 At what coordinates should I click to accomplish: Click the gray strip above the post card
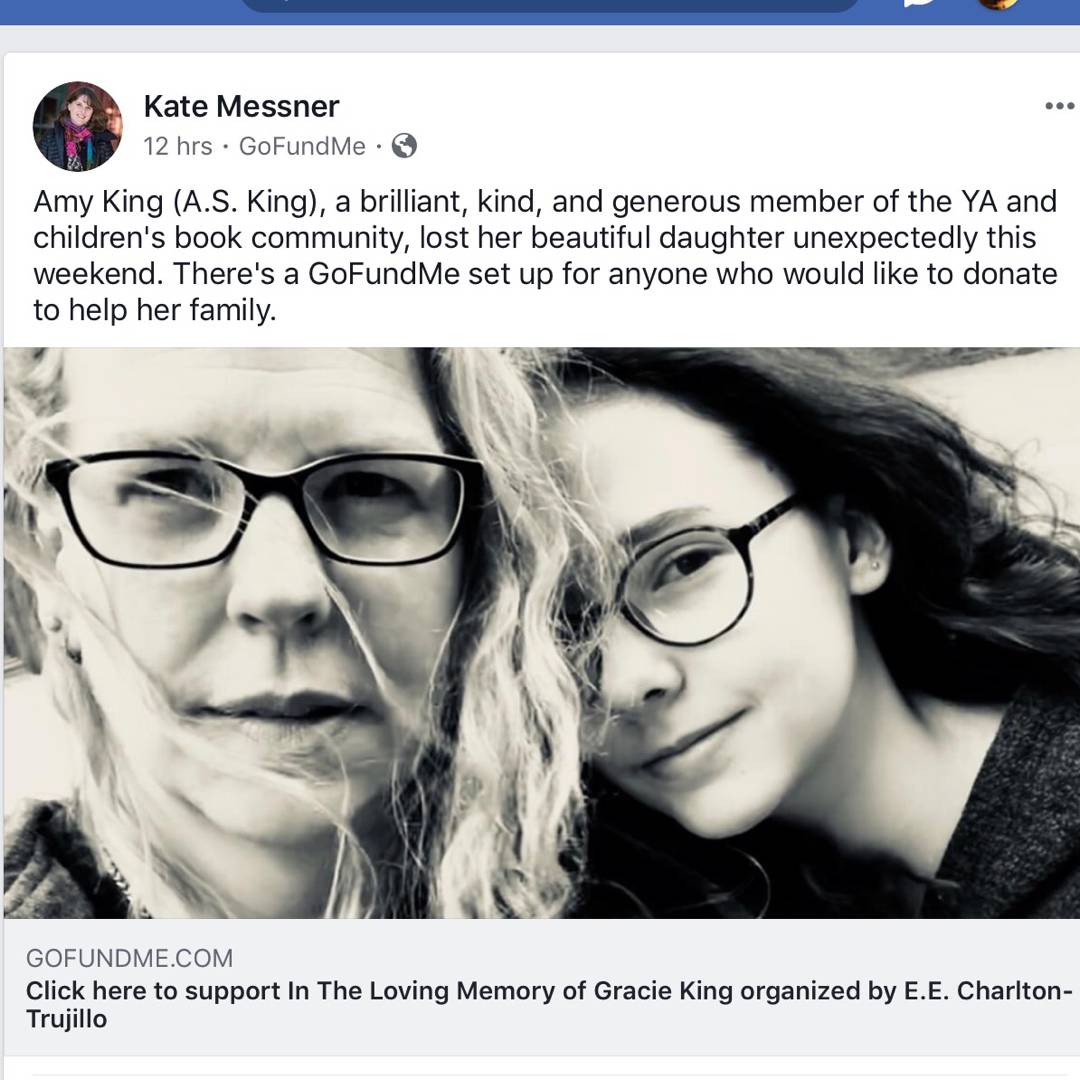point(540,38)
